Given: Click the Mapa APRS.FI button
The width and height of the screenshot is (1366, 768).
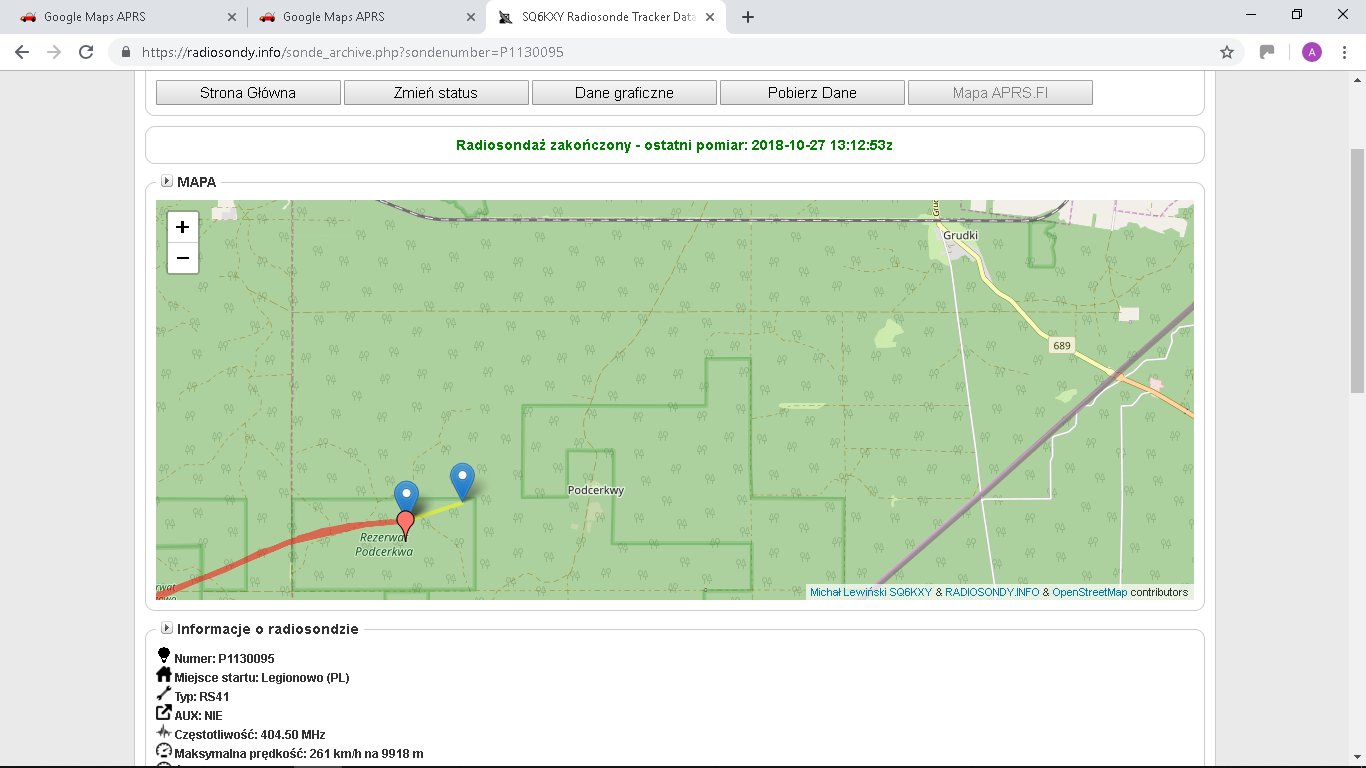Looking at the screenshot, I should click(1000, 93).
